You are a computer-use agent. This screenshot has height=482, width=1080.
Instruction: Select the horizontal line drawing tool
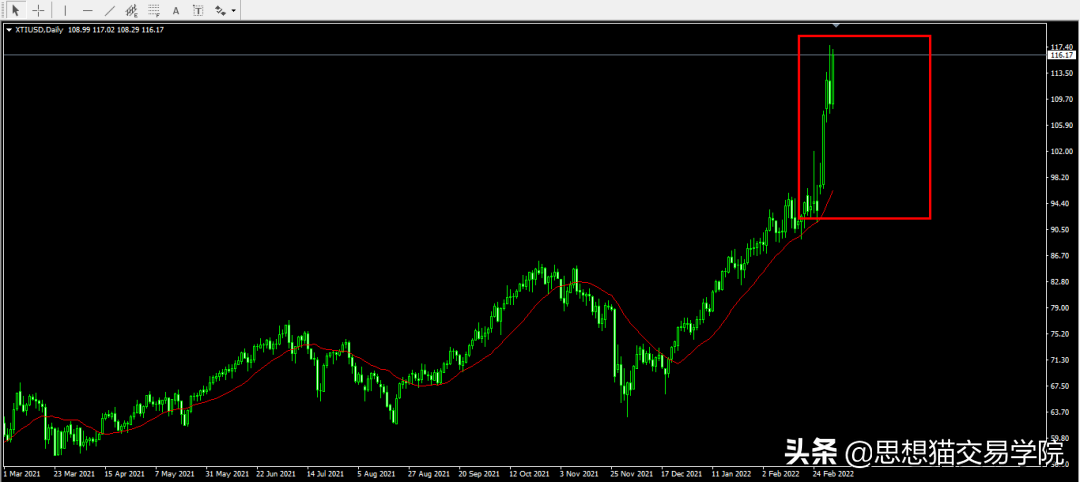click(87, 10)
